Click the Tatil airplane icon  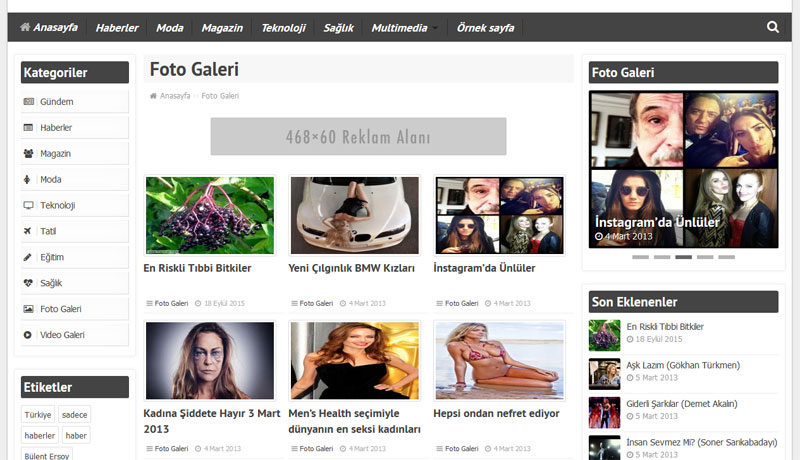click(28, 231)
